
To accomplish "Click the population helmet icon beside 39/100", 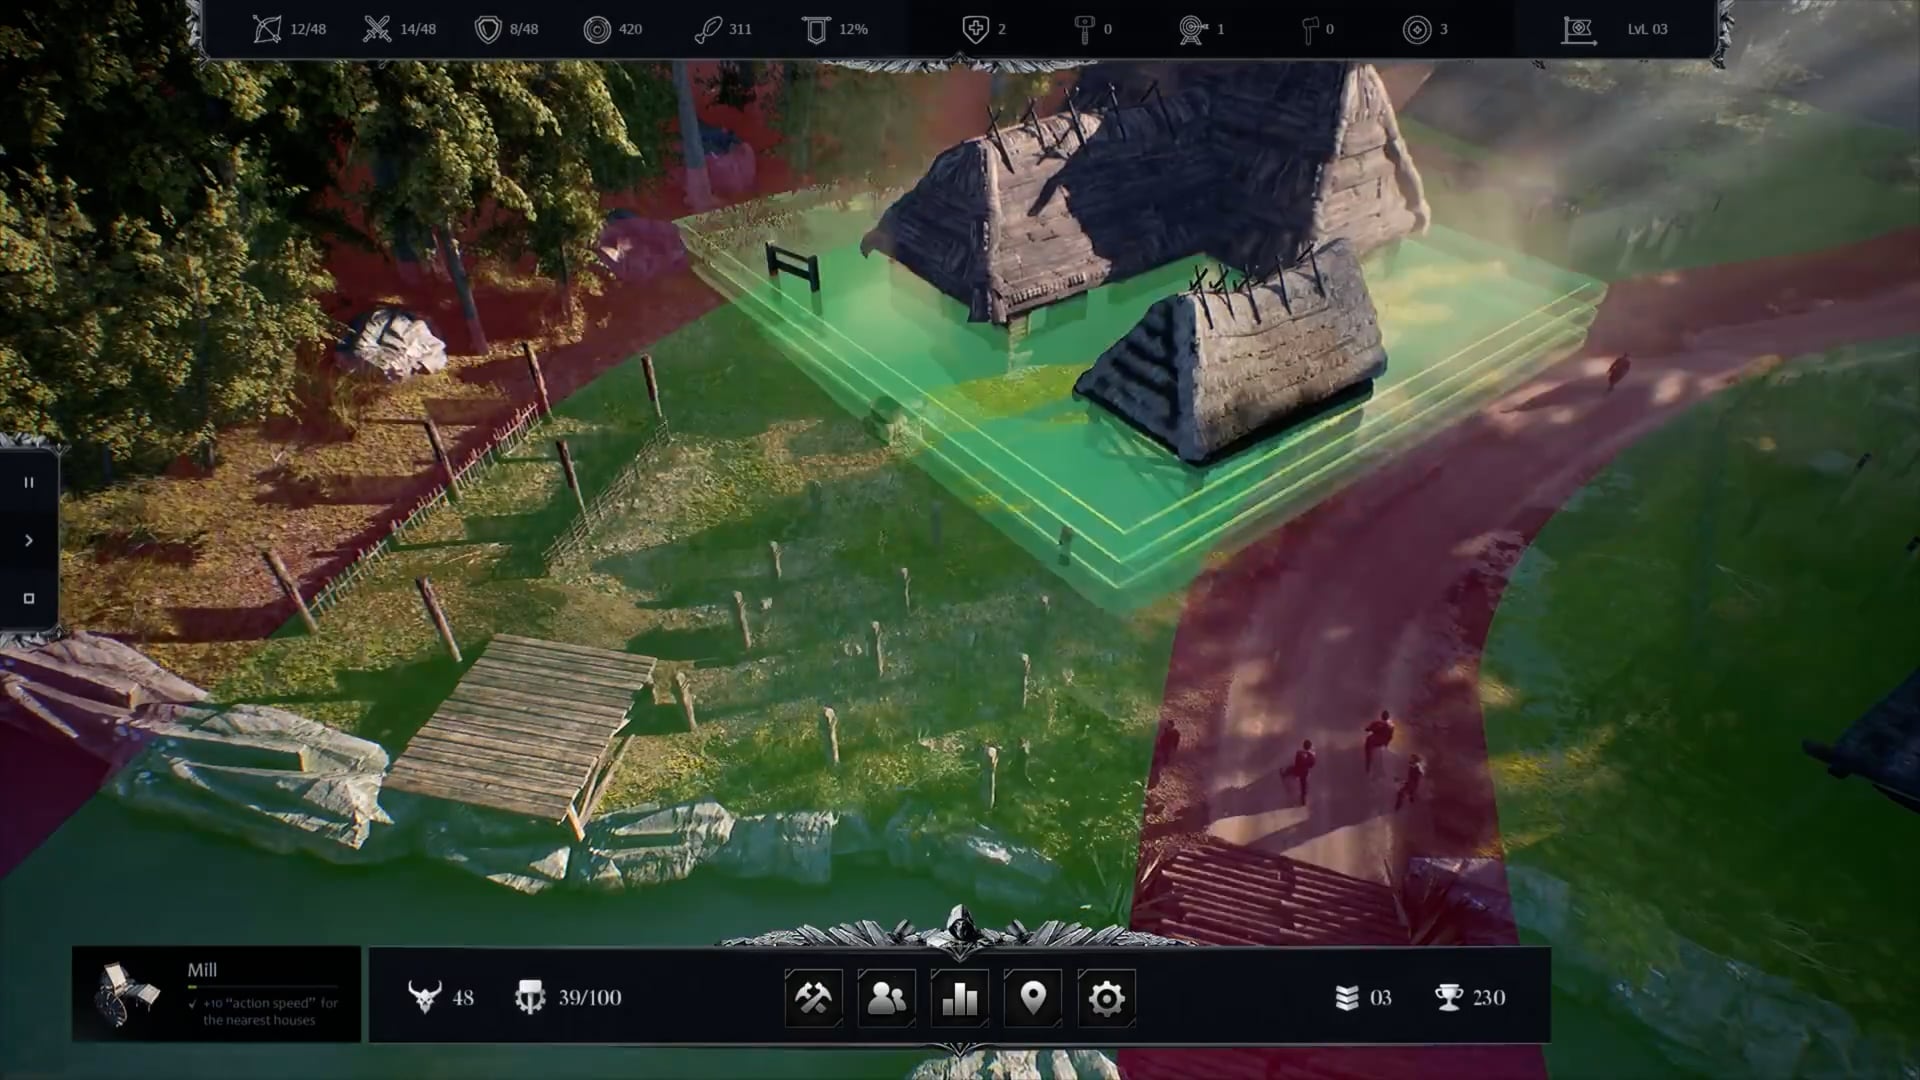I will point(530,997).
